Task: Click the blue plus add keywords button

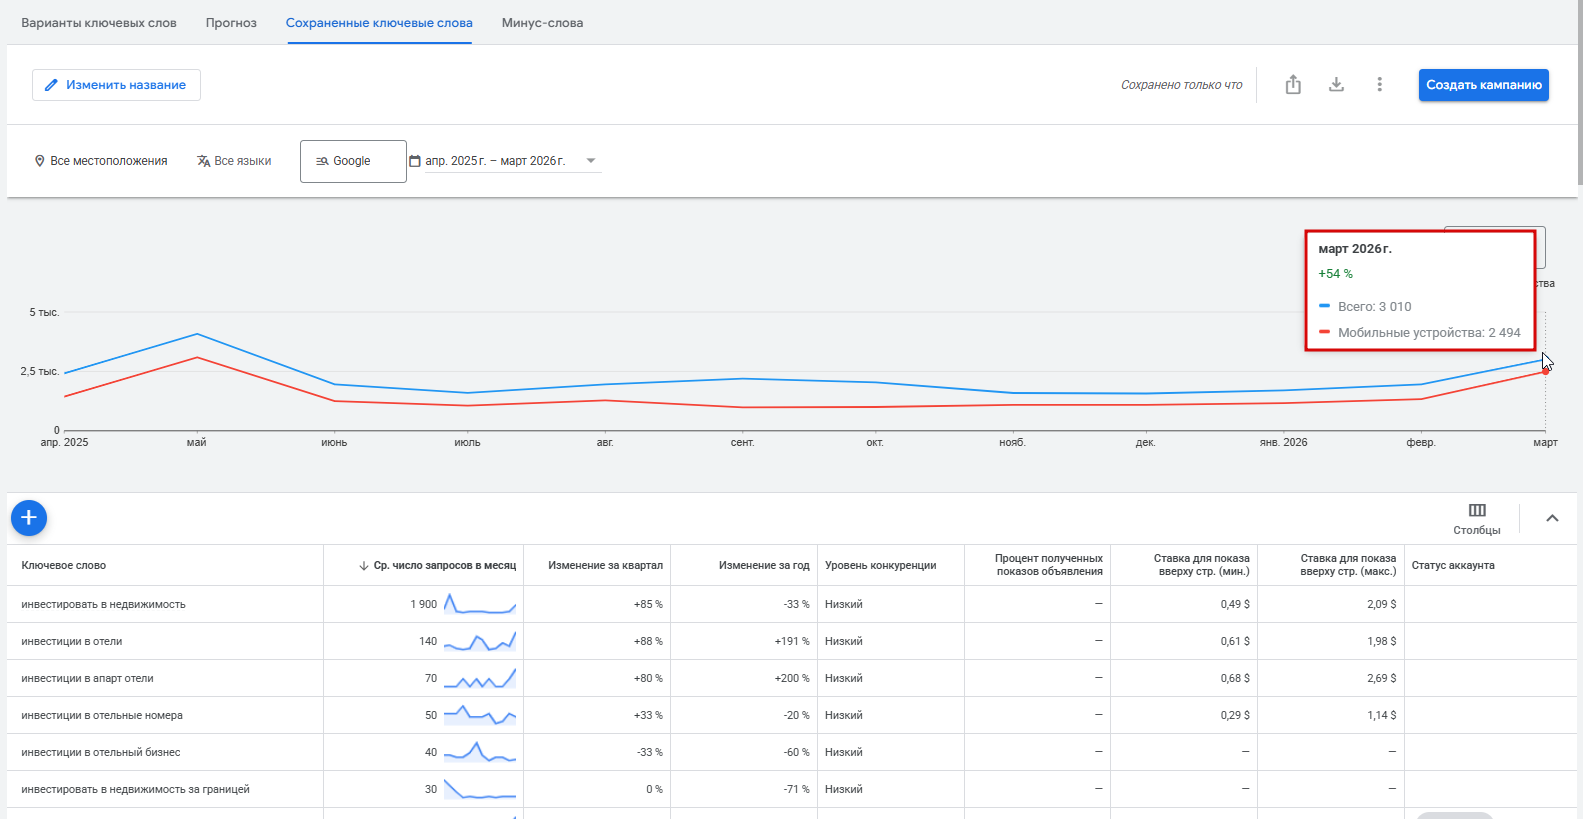Action: (29, 517)
